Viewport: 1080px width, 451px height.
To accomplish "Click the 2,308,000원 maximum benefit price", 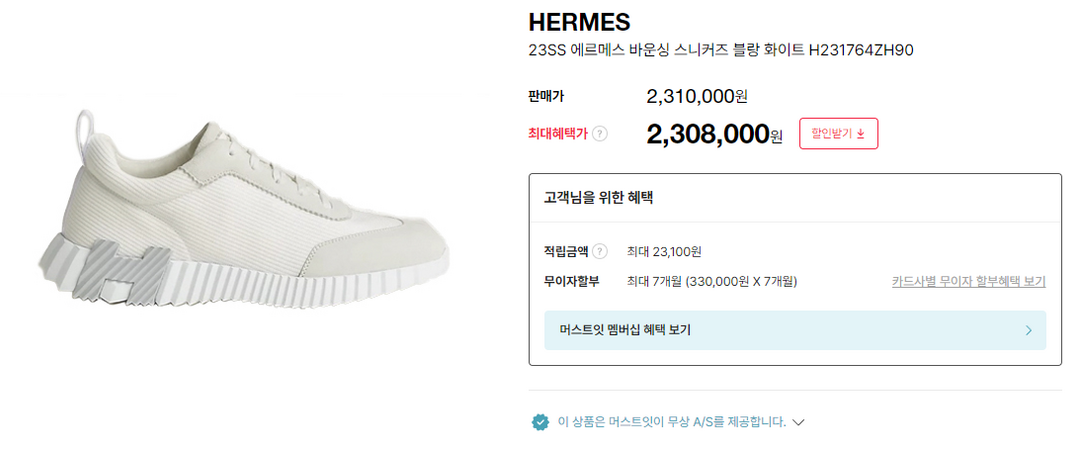I will (x=714, y=134).
